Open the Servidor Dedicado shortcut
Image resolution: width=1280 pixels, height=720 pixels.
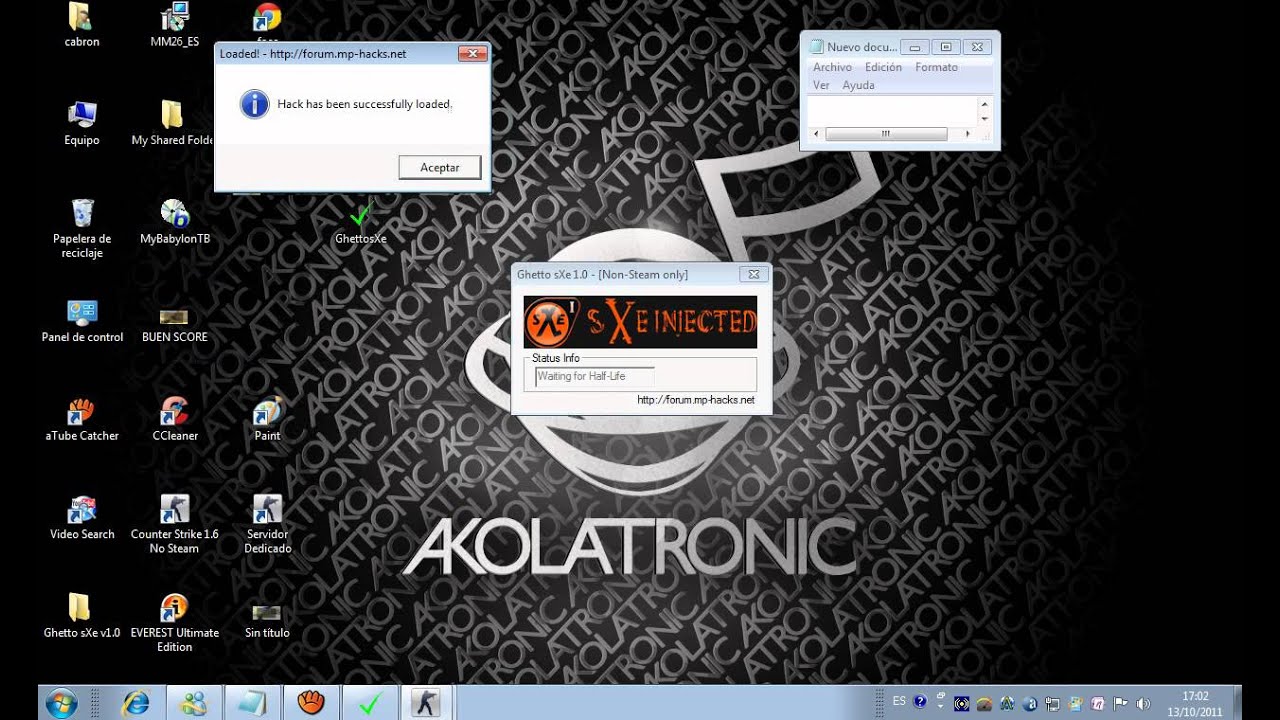pos(267,510)
